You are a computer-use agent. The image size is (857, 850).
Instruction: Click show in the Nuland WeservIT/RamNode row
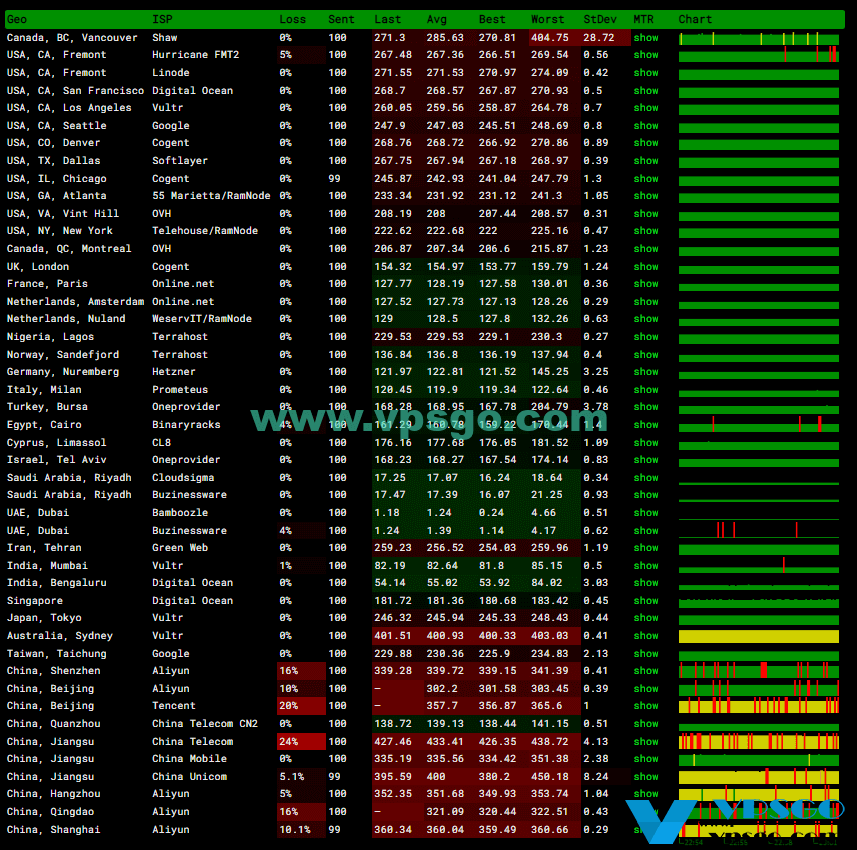pos(645,319)
